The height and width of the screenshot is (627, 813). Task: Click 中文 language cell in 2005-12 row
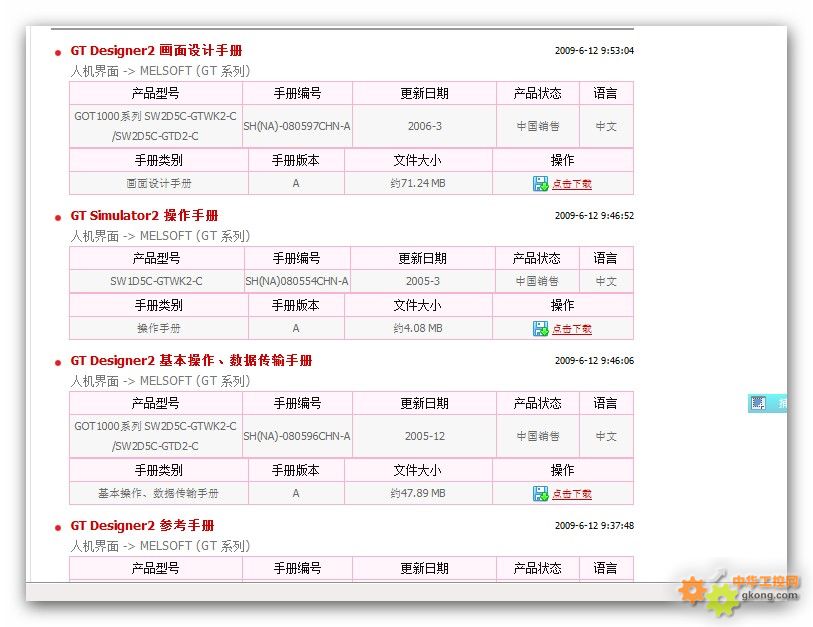606,436
